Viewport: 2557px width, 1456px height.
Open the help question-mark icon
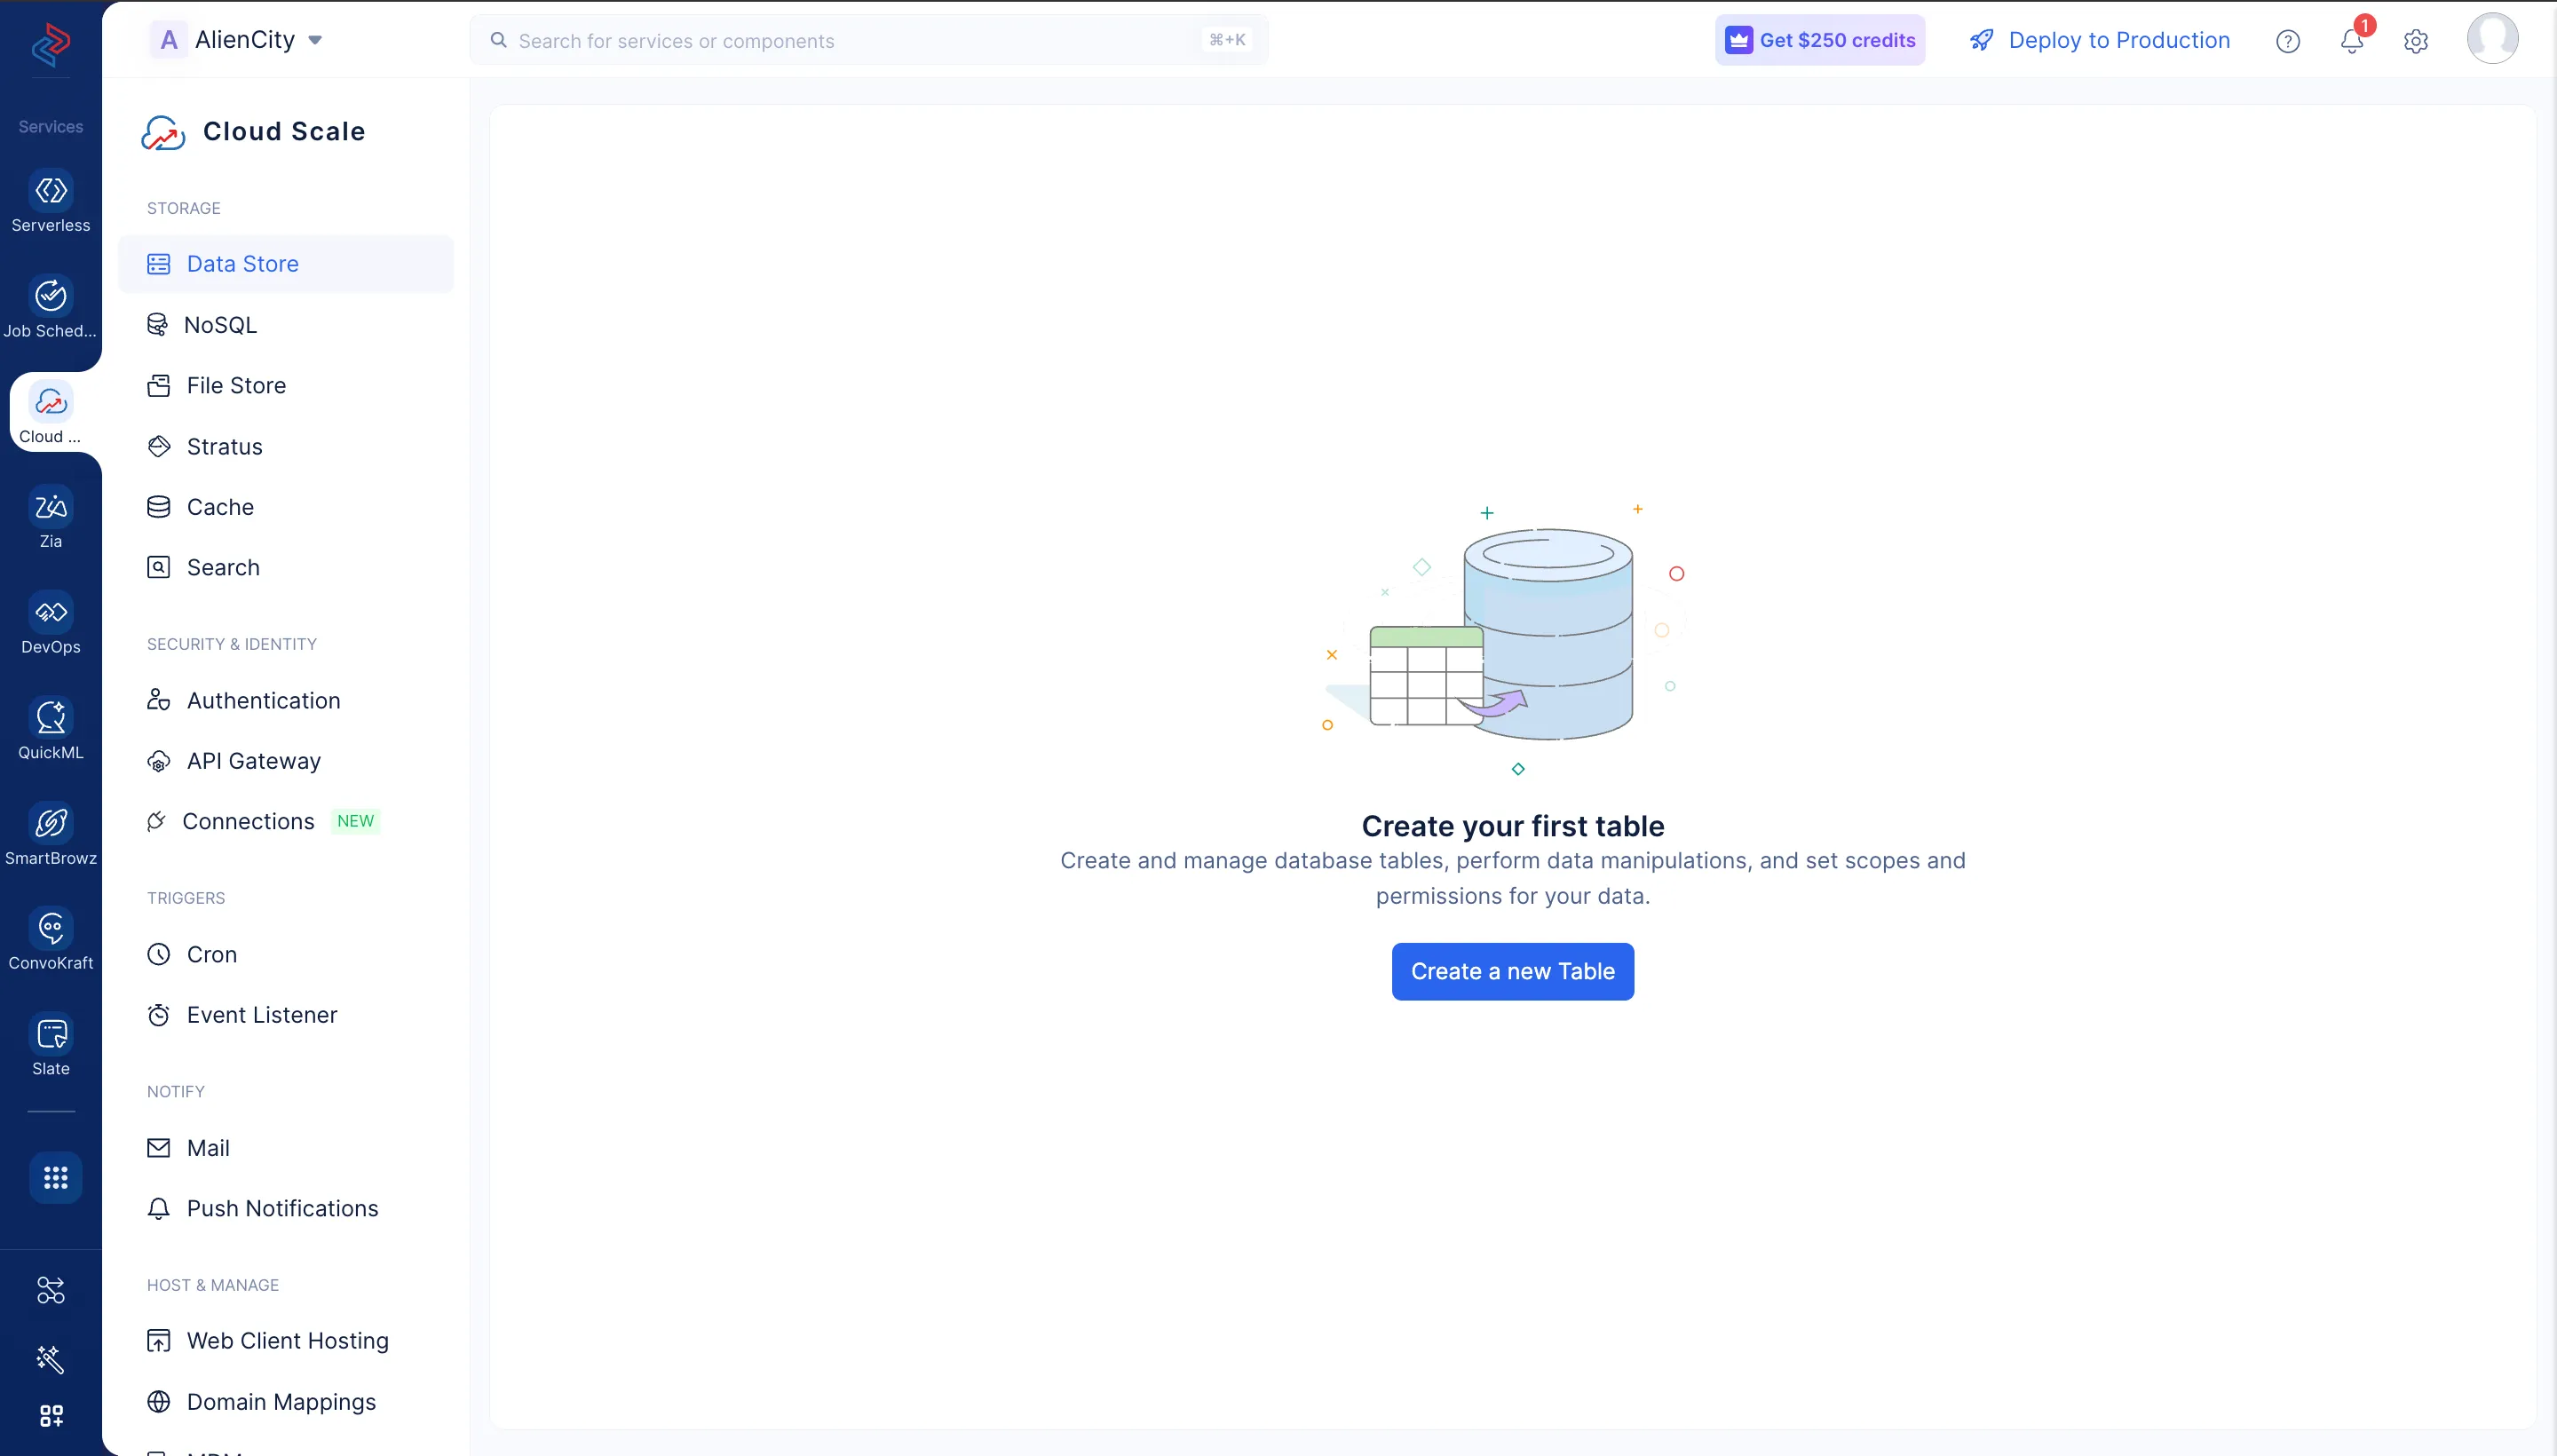(x=2288, y=41)
